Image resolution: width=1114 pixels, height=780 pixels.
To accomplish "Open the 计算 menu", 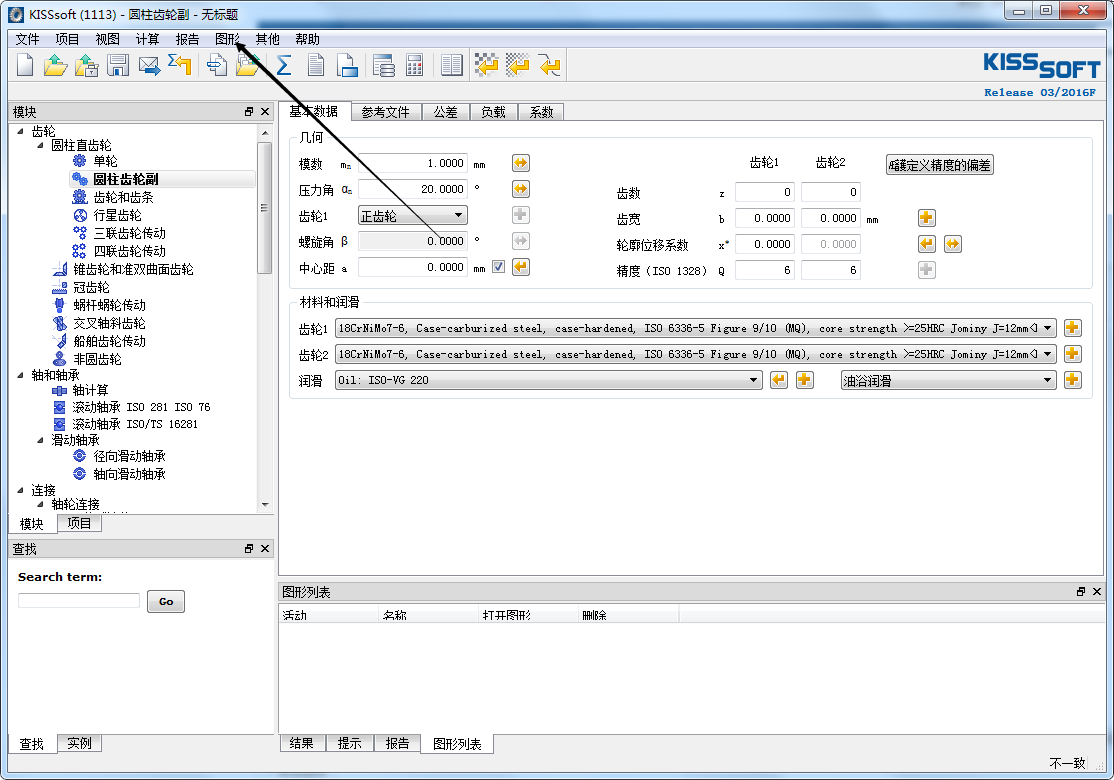I will [147, 39].
